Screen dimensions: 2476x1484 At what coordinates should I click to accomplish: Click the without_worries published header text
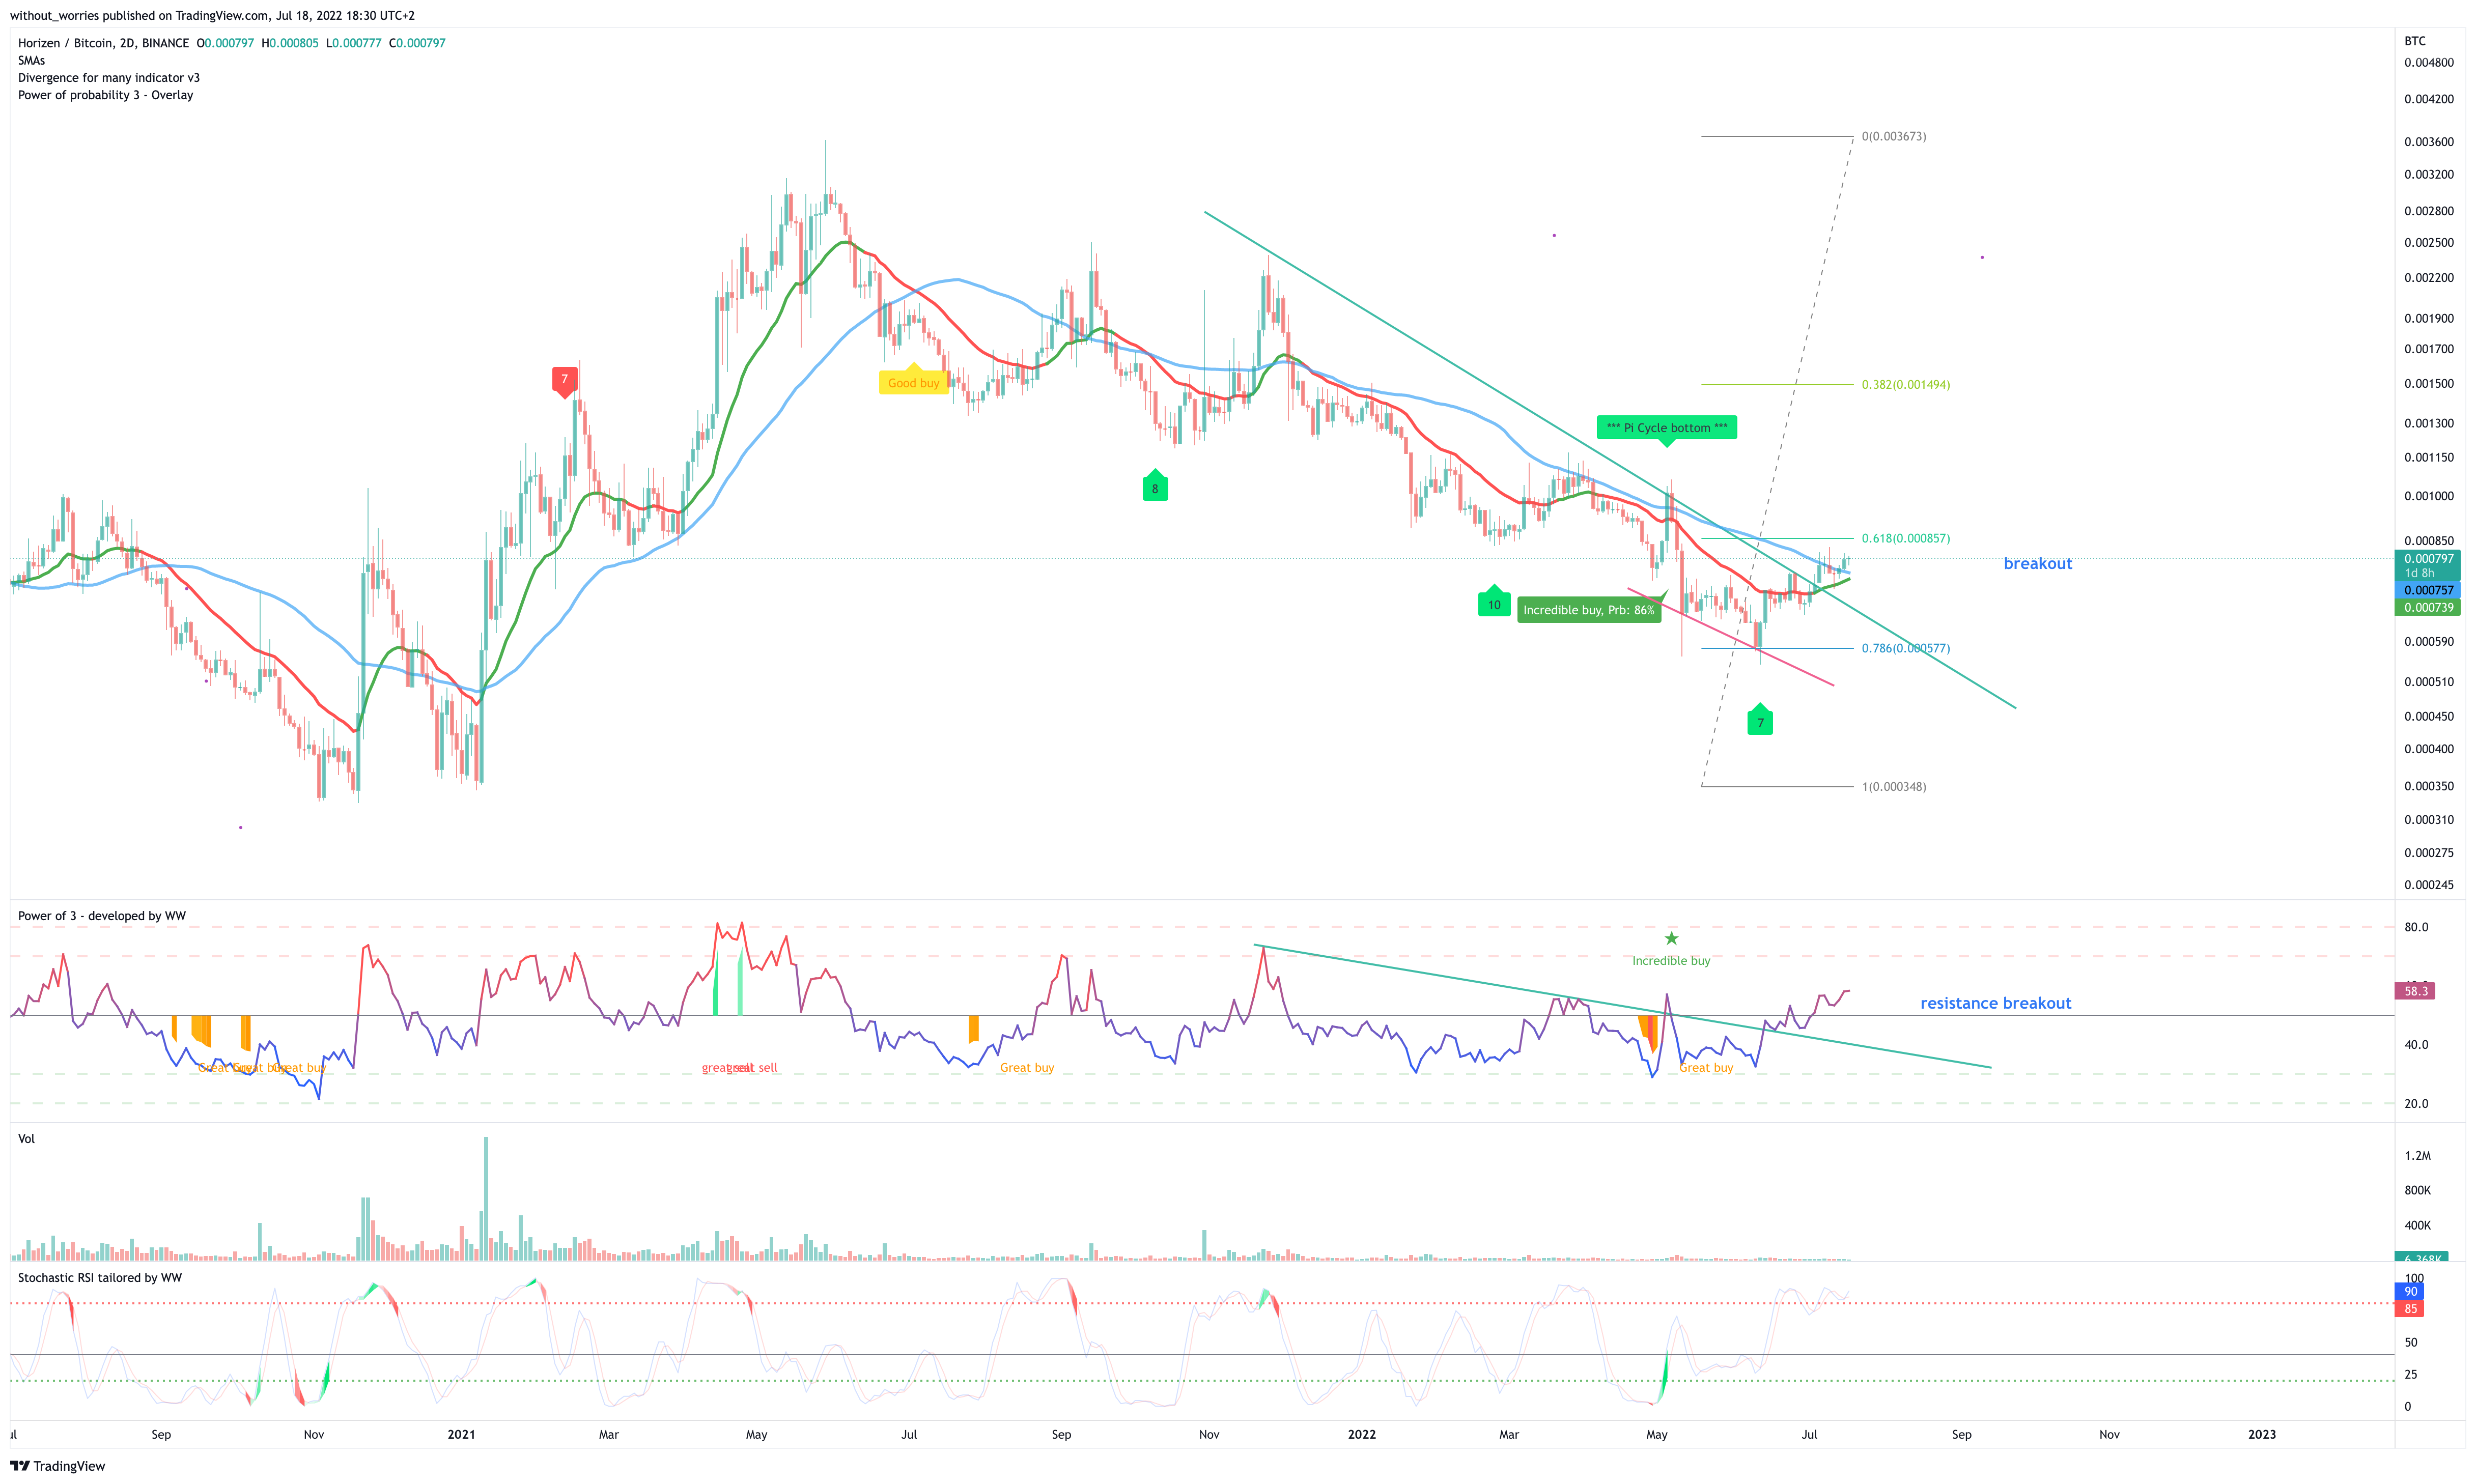click(212, 15)
